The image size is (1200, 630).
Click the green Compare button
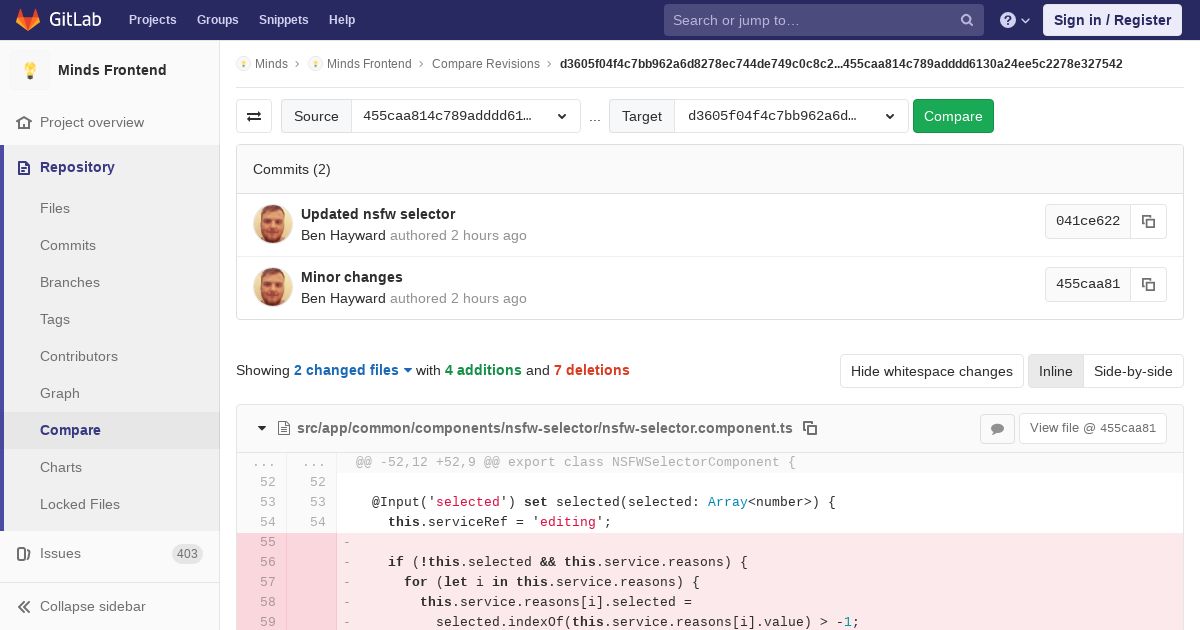(953, 116)
